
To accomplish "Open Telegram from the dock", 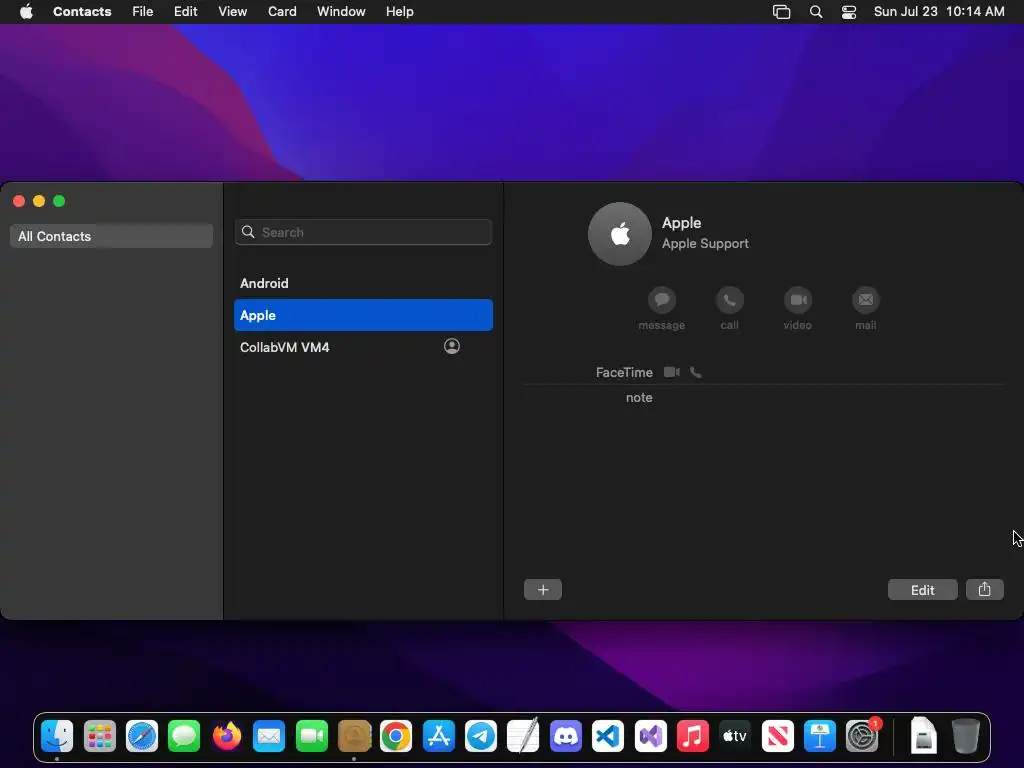I will pos(481,736).
